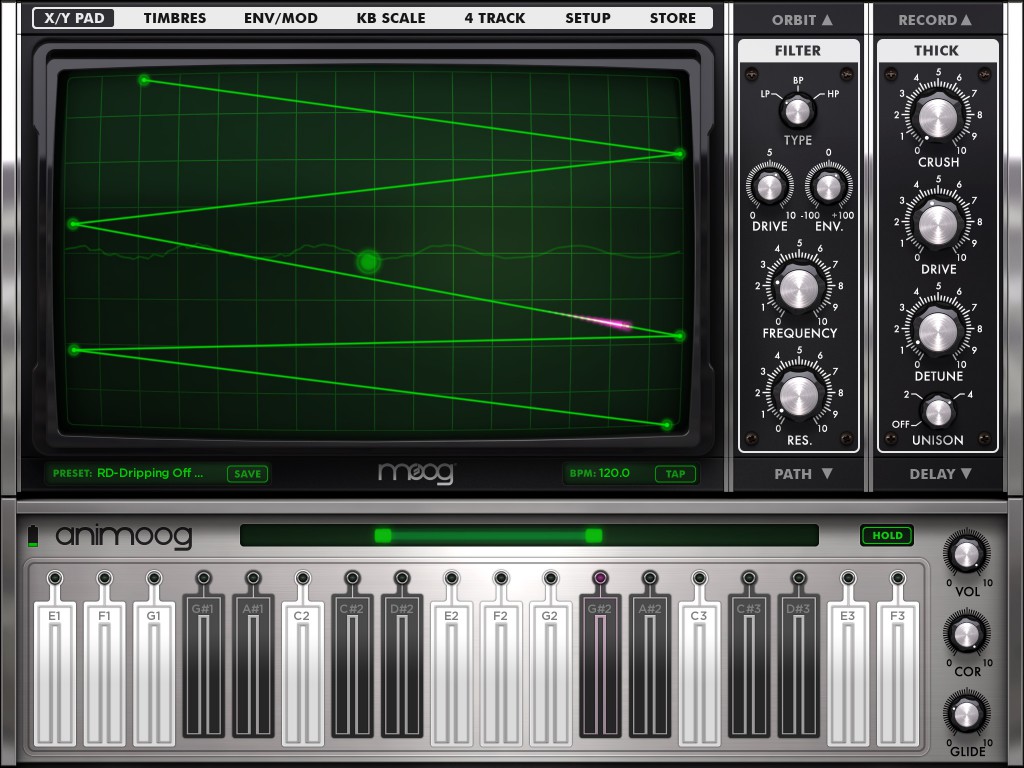
Task: Select the bottommost path node on X/Y pad
Action: coord(666,425)
